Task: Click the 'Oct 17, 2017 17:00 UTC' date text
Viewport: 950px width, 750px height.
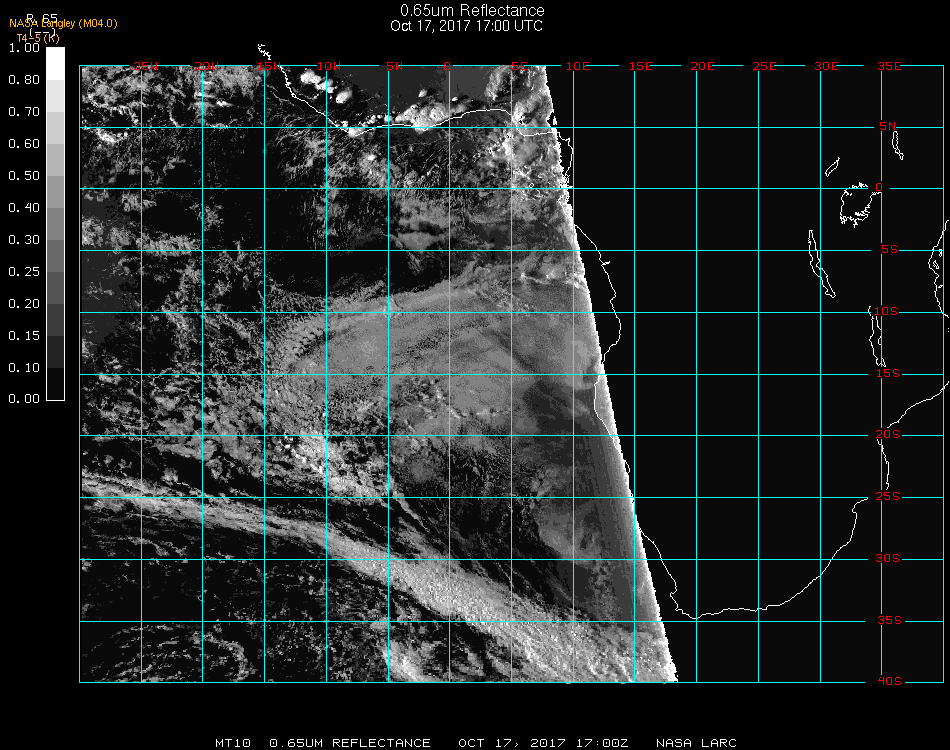Action: [467, 26]
